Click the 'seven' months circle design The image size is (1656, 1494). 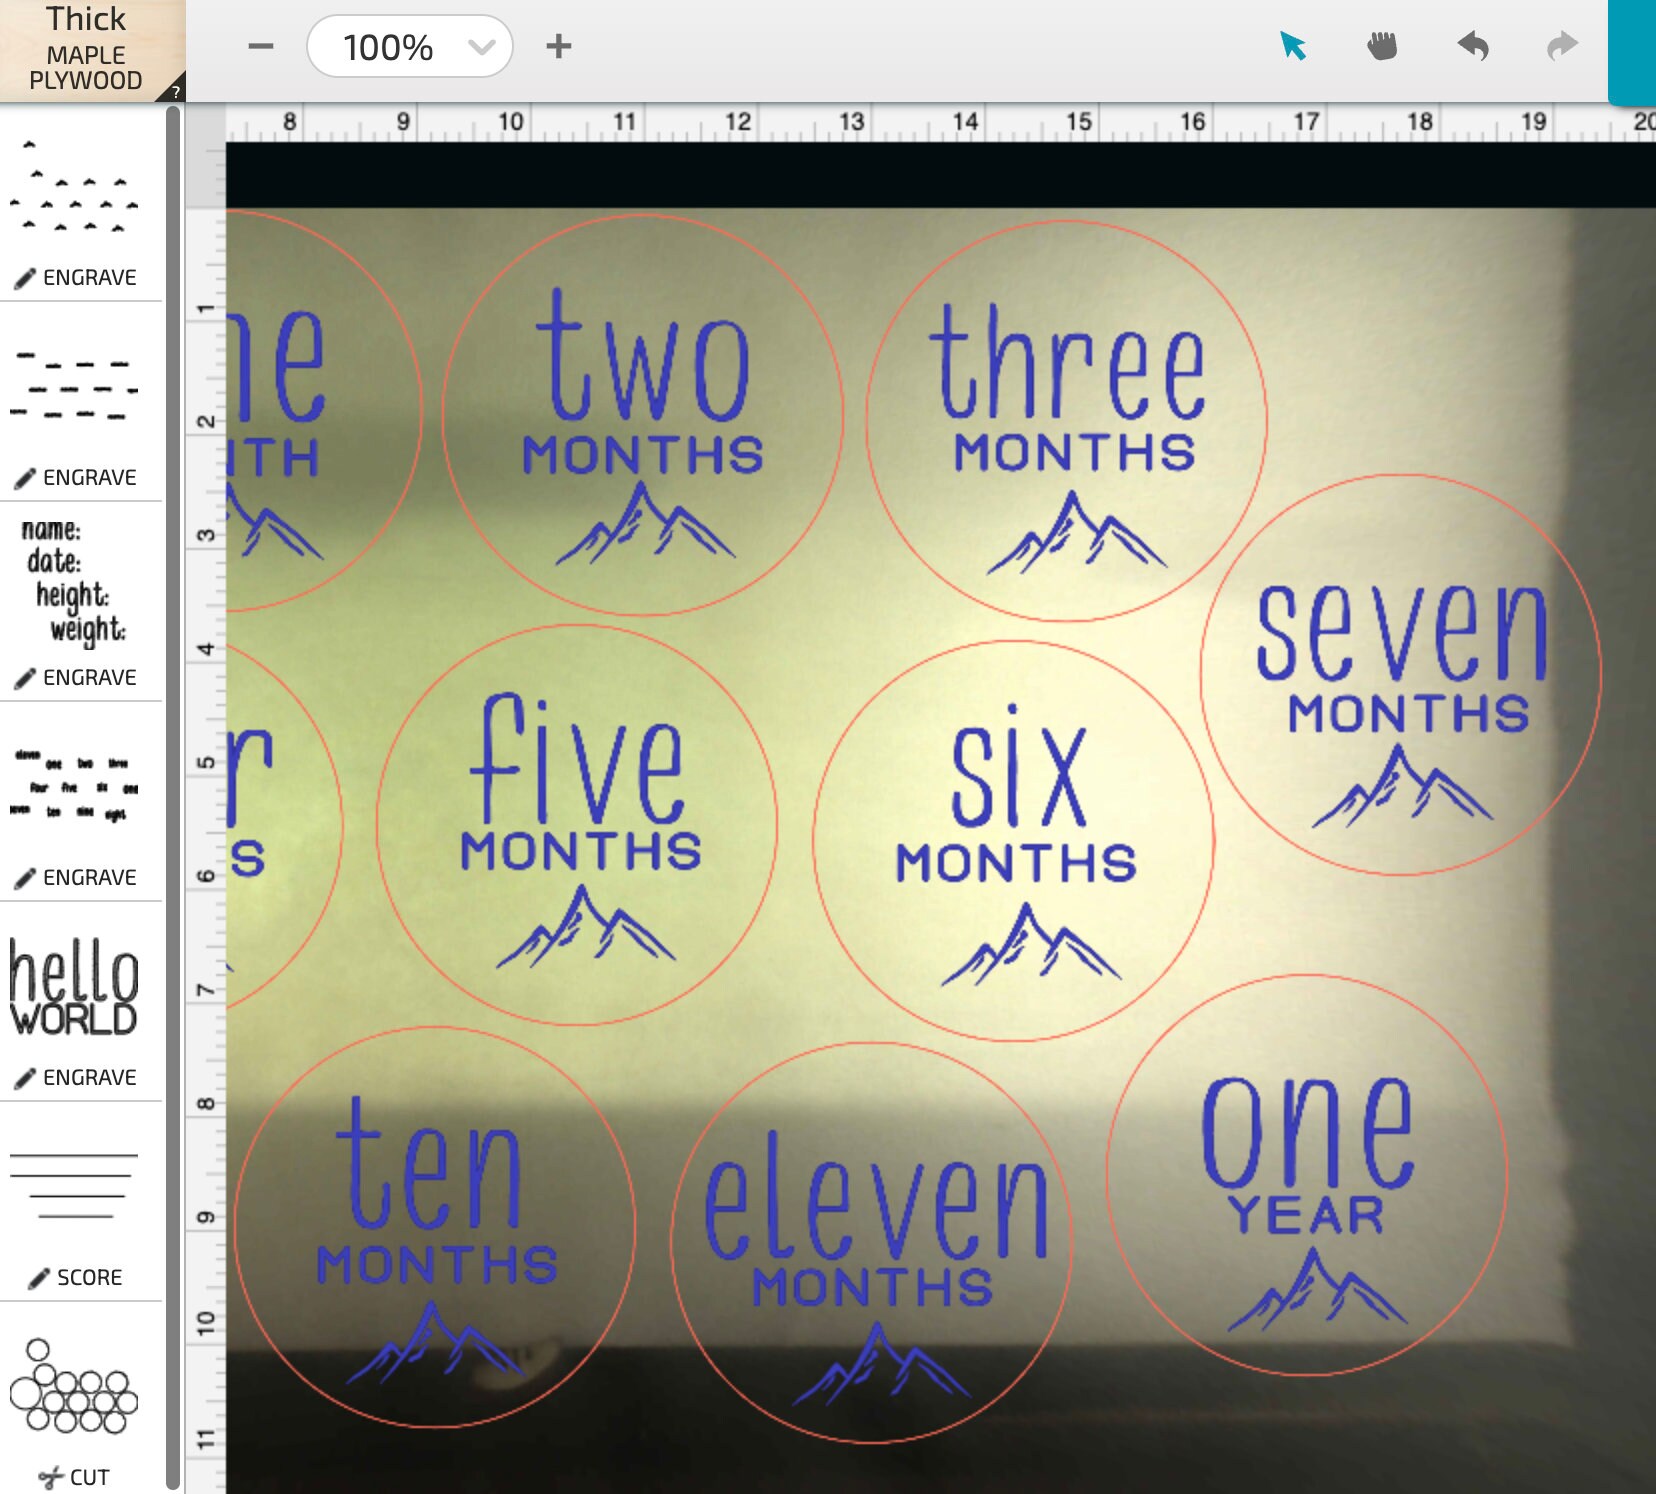1400,674
